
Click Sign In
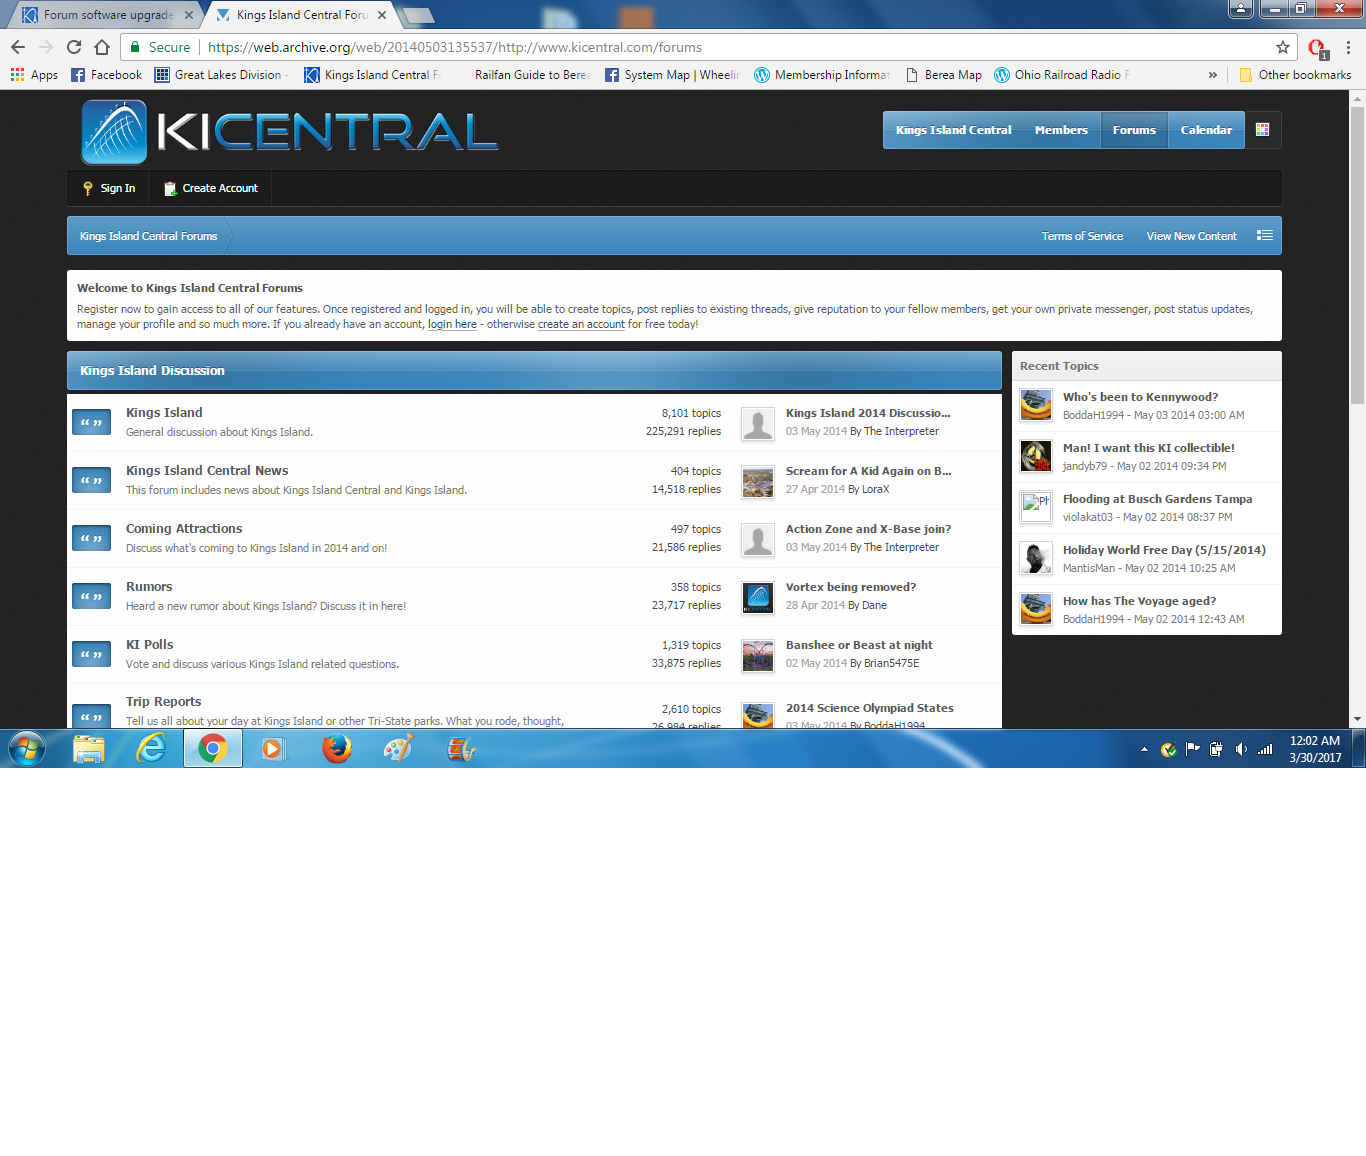coord(109,188)
